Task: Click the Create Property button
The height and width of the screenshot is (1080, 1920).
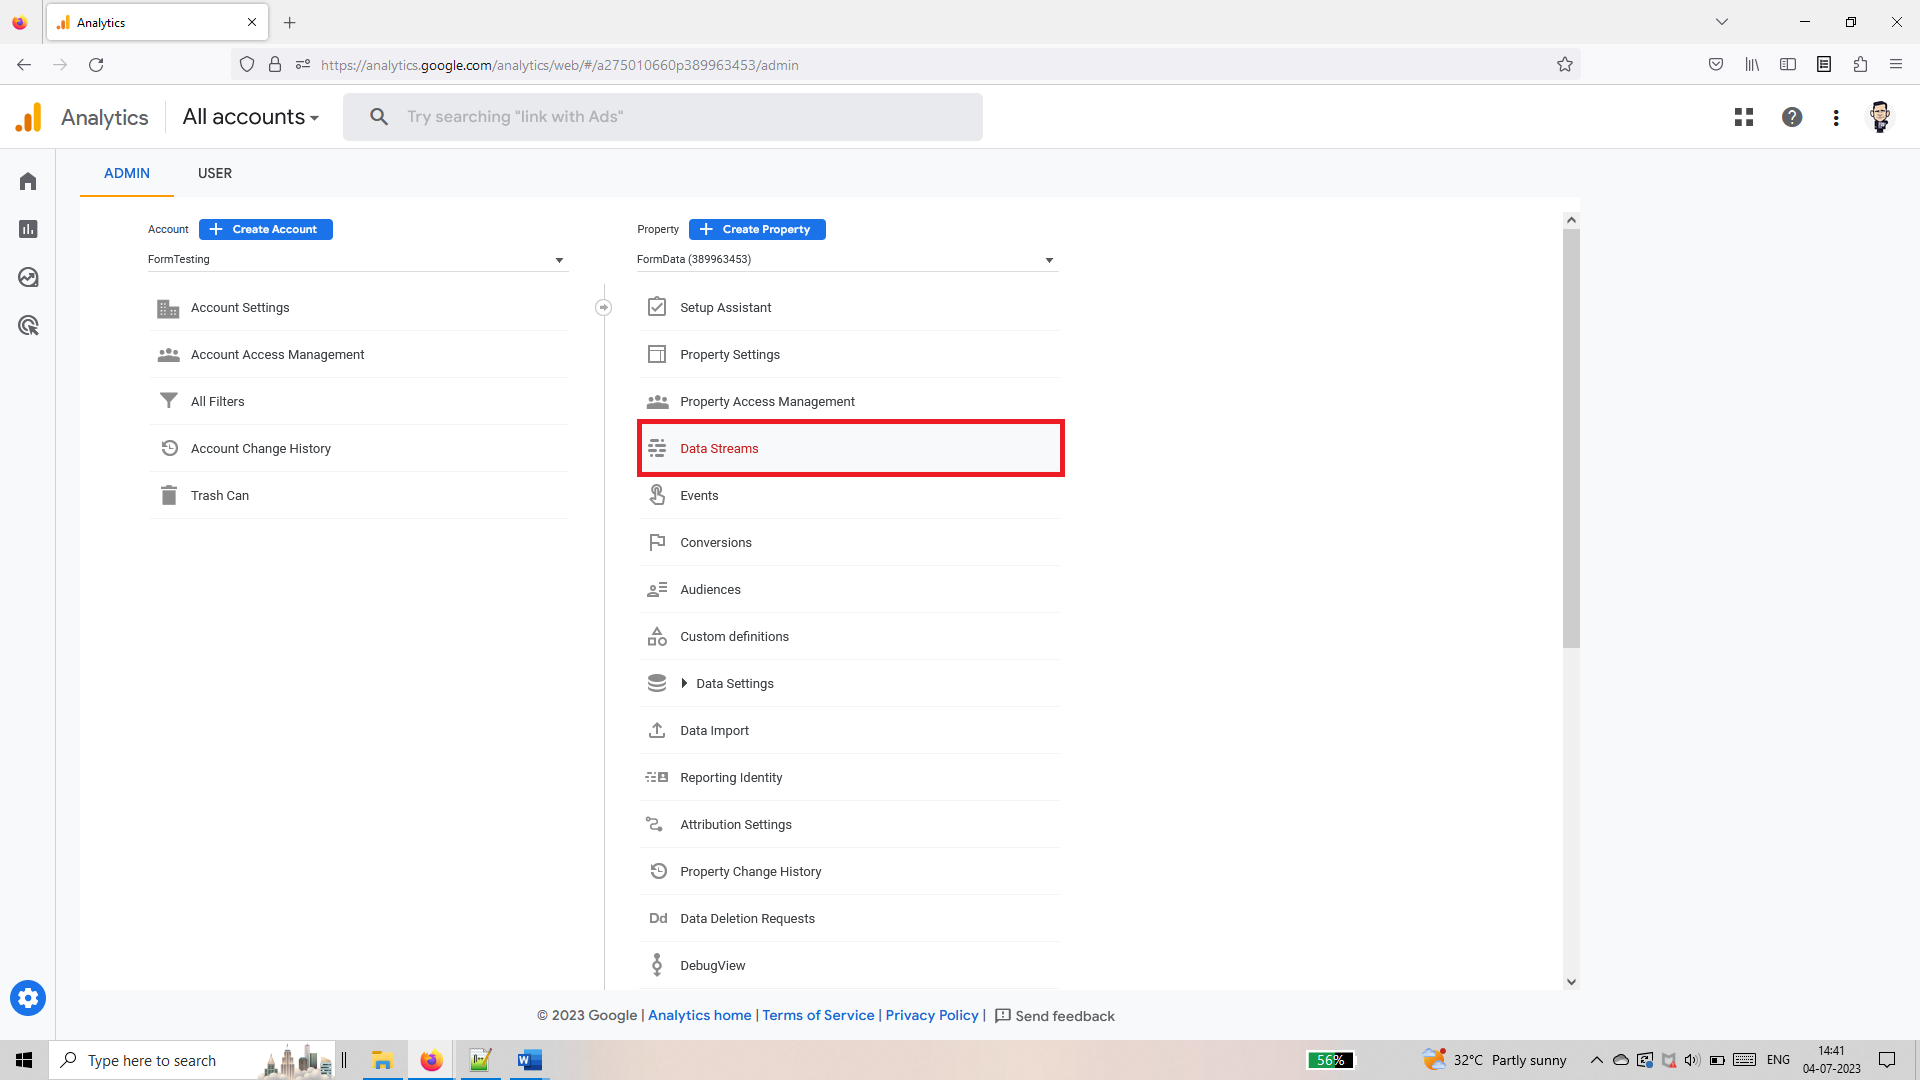Action: tap(757, 229)
